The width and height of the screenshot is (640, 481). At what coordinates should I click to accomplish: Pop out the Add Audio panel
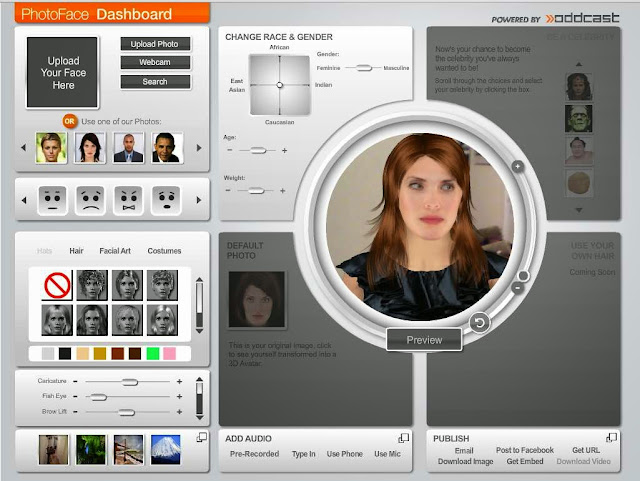pos(403,438)
